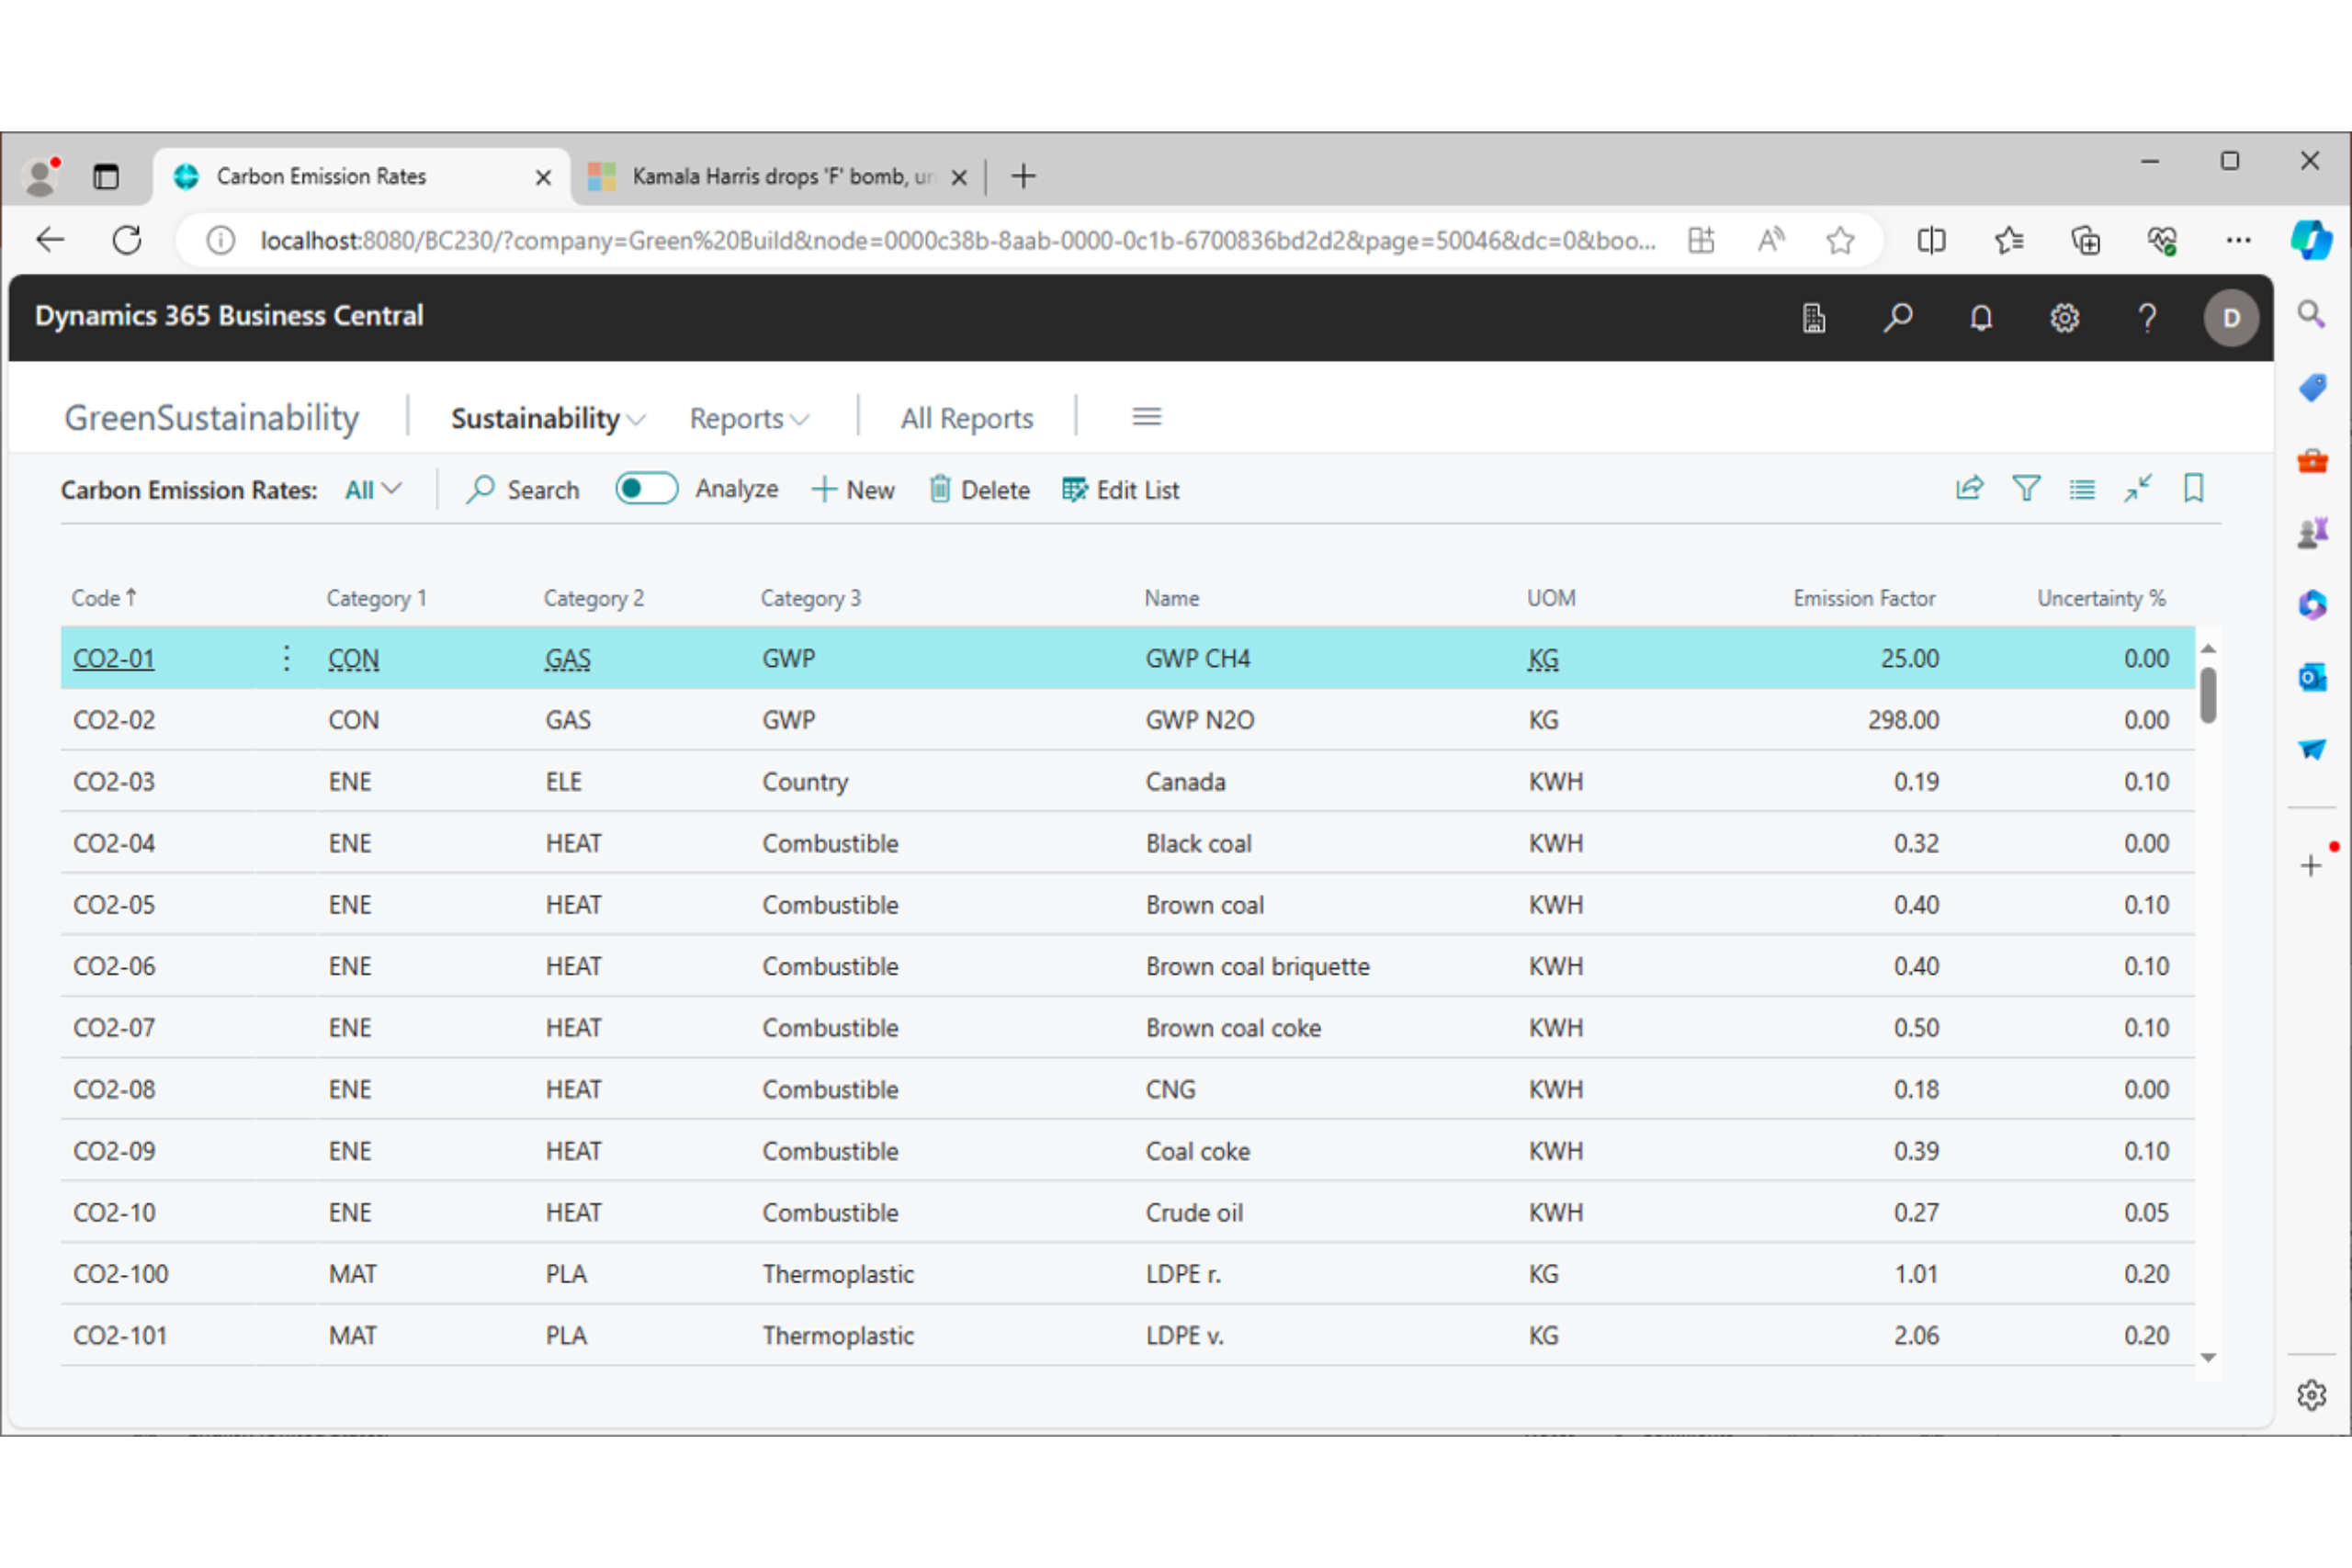Screen dimensions: 2352x1568
Task: Click the list view layout icon
Action: point(2082,489)
